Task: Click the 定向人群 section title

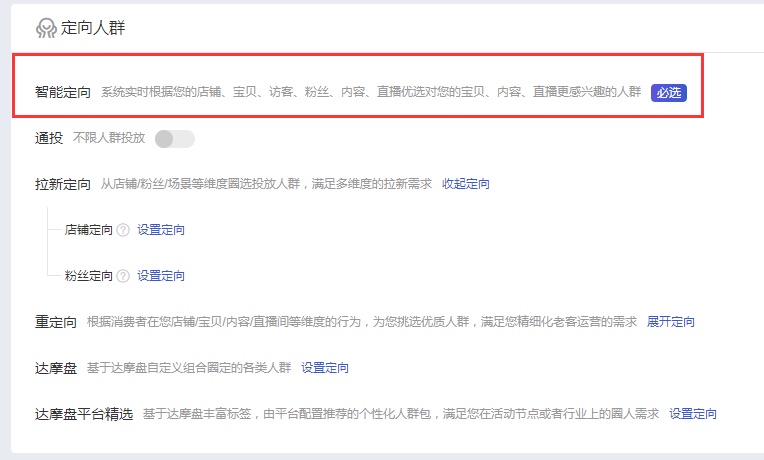Action: (x=93, y=28)
